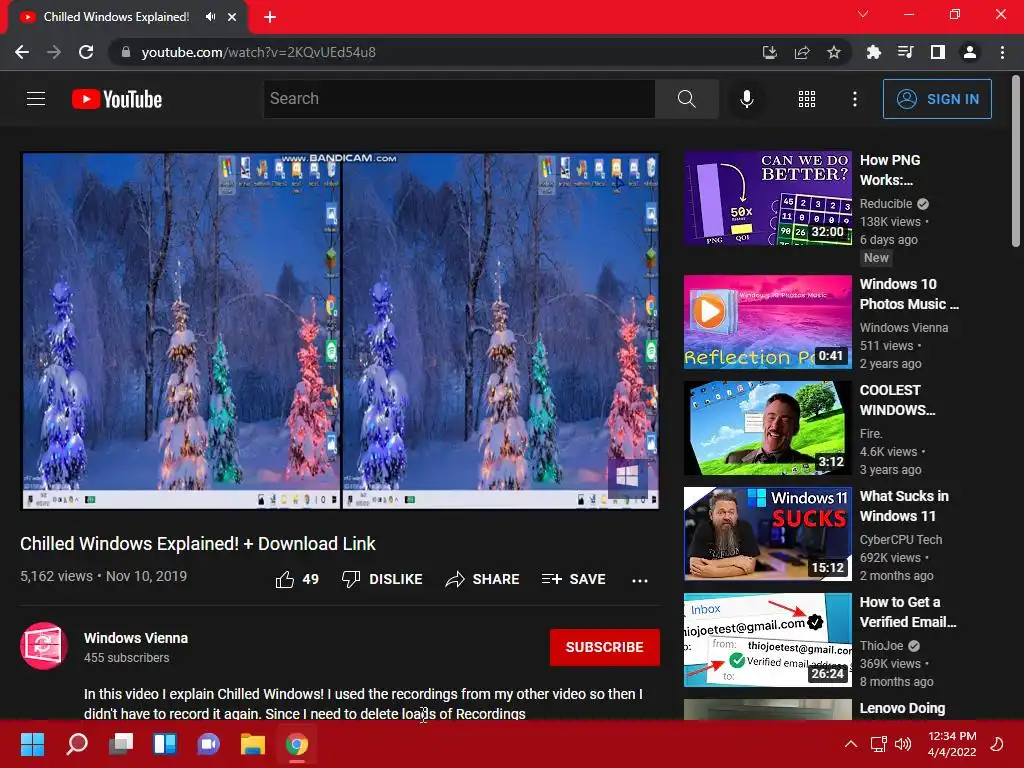Open the tab search chevron
This screenshot has height=768, width=1024.
863,14
